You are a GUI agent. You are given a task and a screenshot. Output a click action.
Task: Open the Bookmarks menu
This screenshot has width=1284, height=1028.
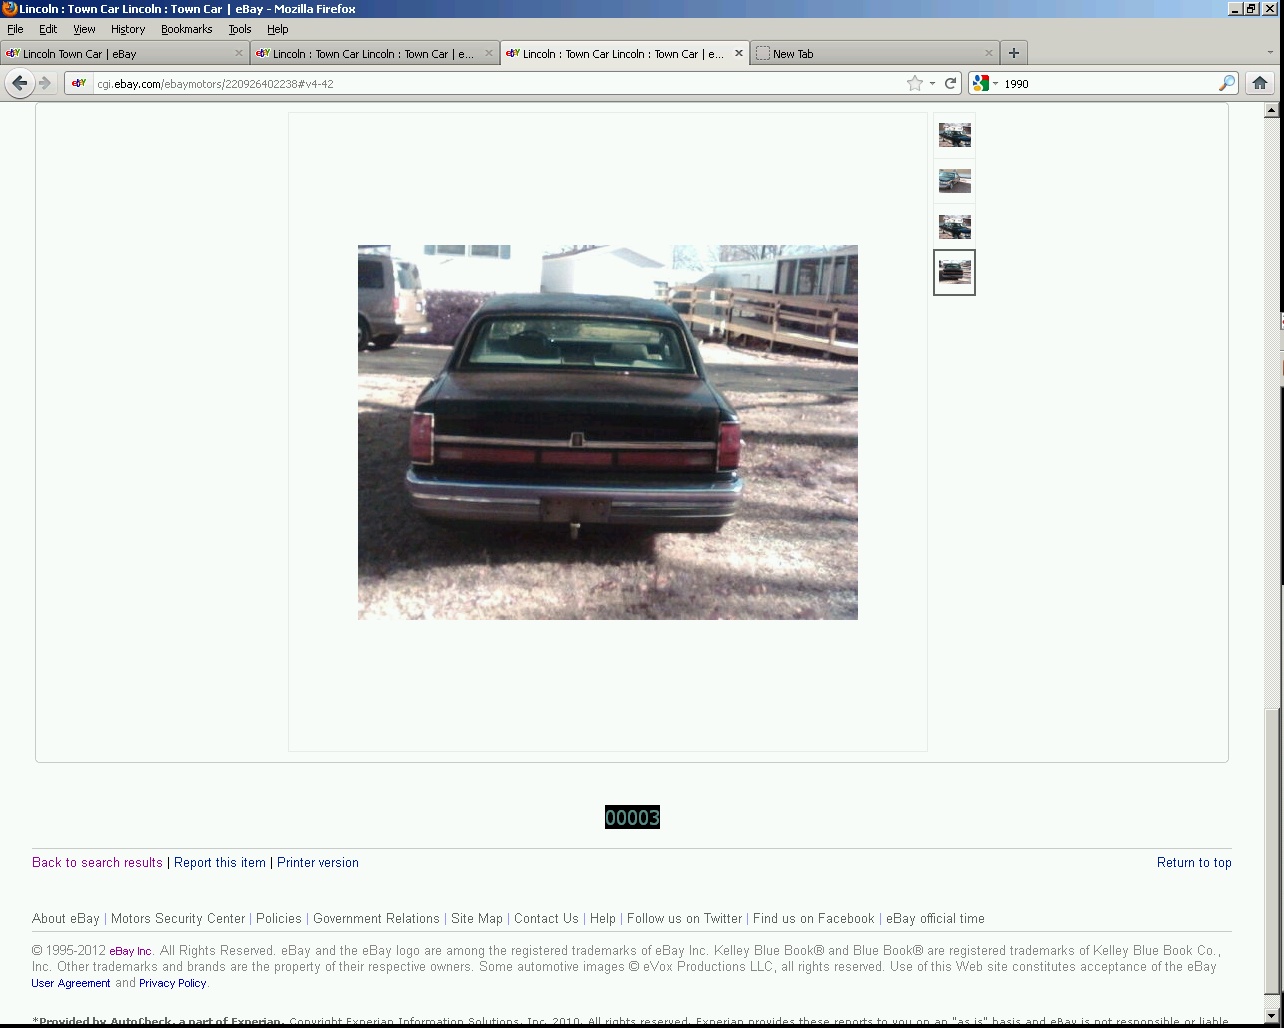pos(186,29)
